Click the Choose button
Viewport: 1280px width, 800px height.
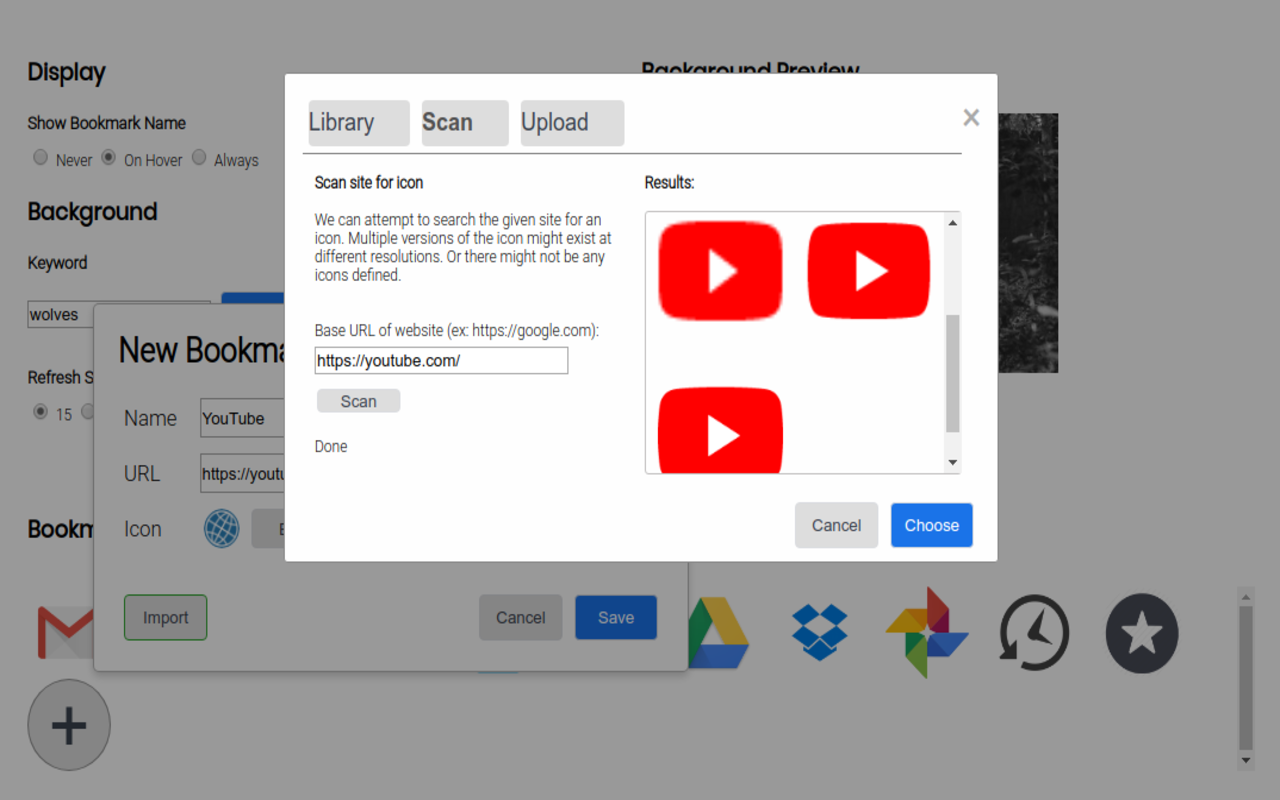[932, 525]
